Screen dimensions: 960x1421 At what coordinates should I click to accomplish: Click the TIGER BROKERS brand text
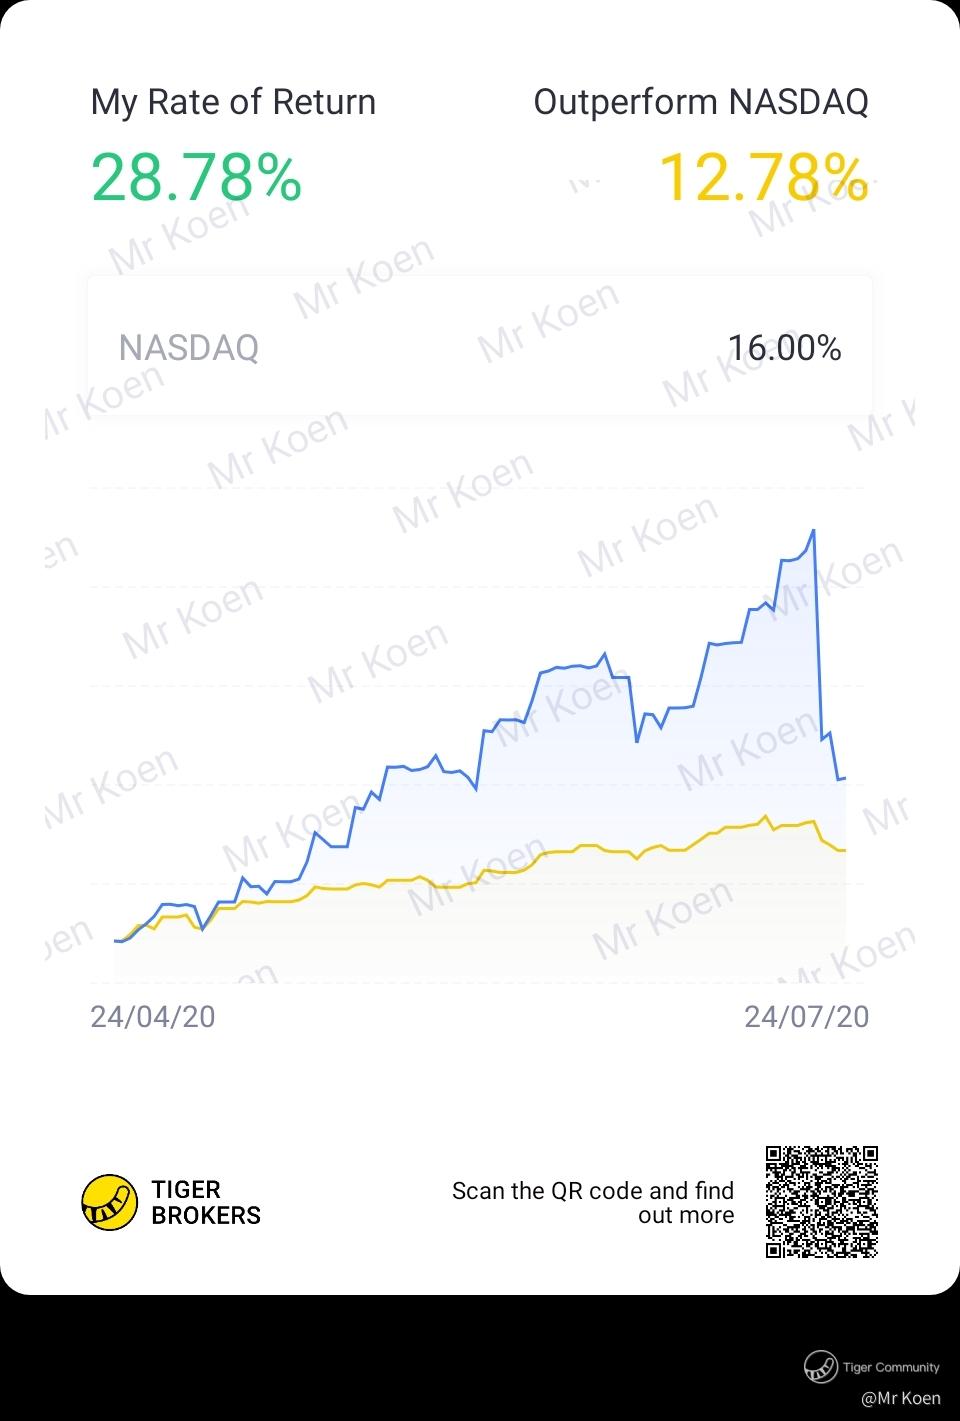click(x=206, y=1202)
